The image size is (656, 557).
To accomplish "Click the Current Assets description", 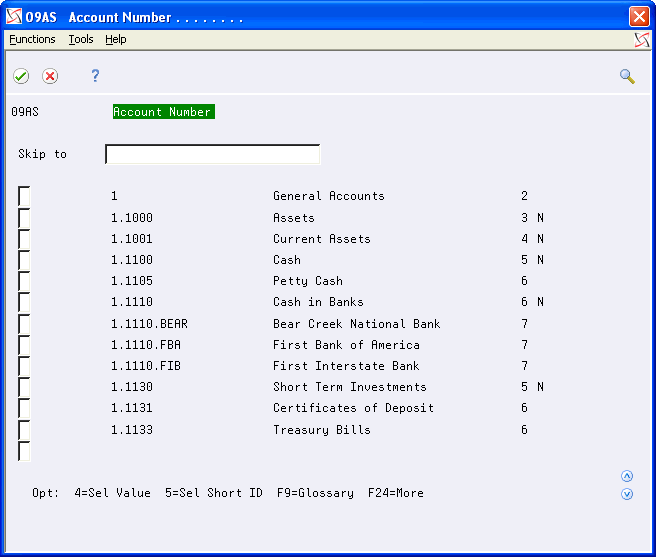I will click(322, 239).
